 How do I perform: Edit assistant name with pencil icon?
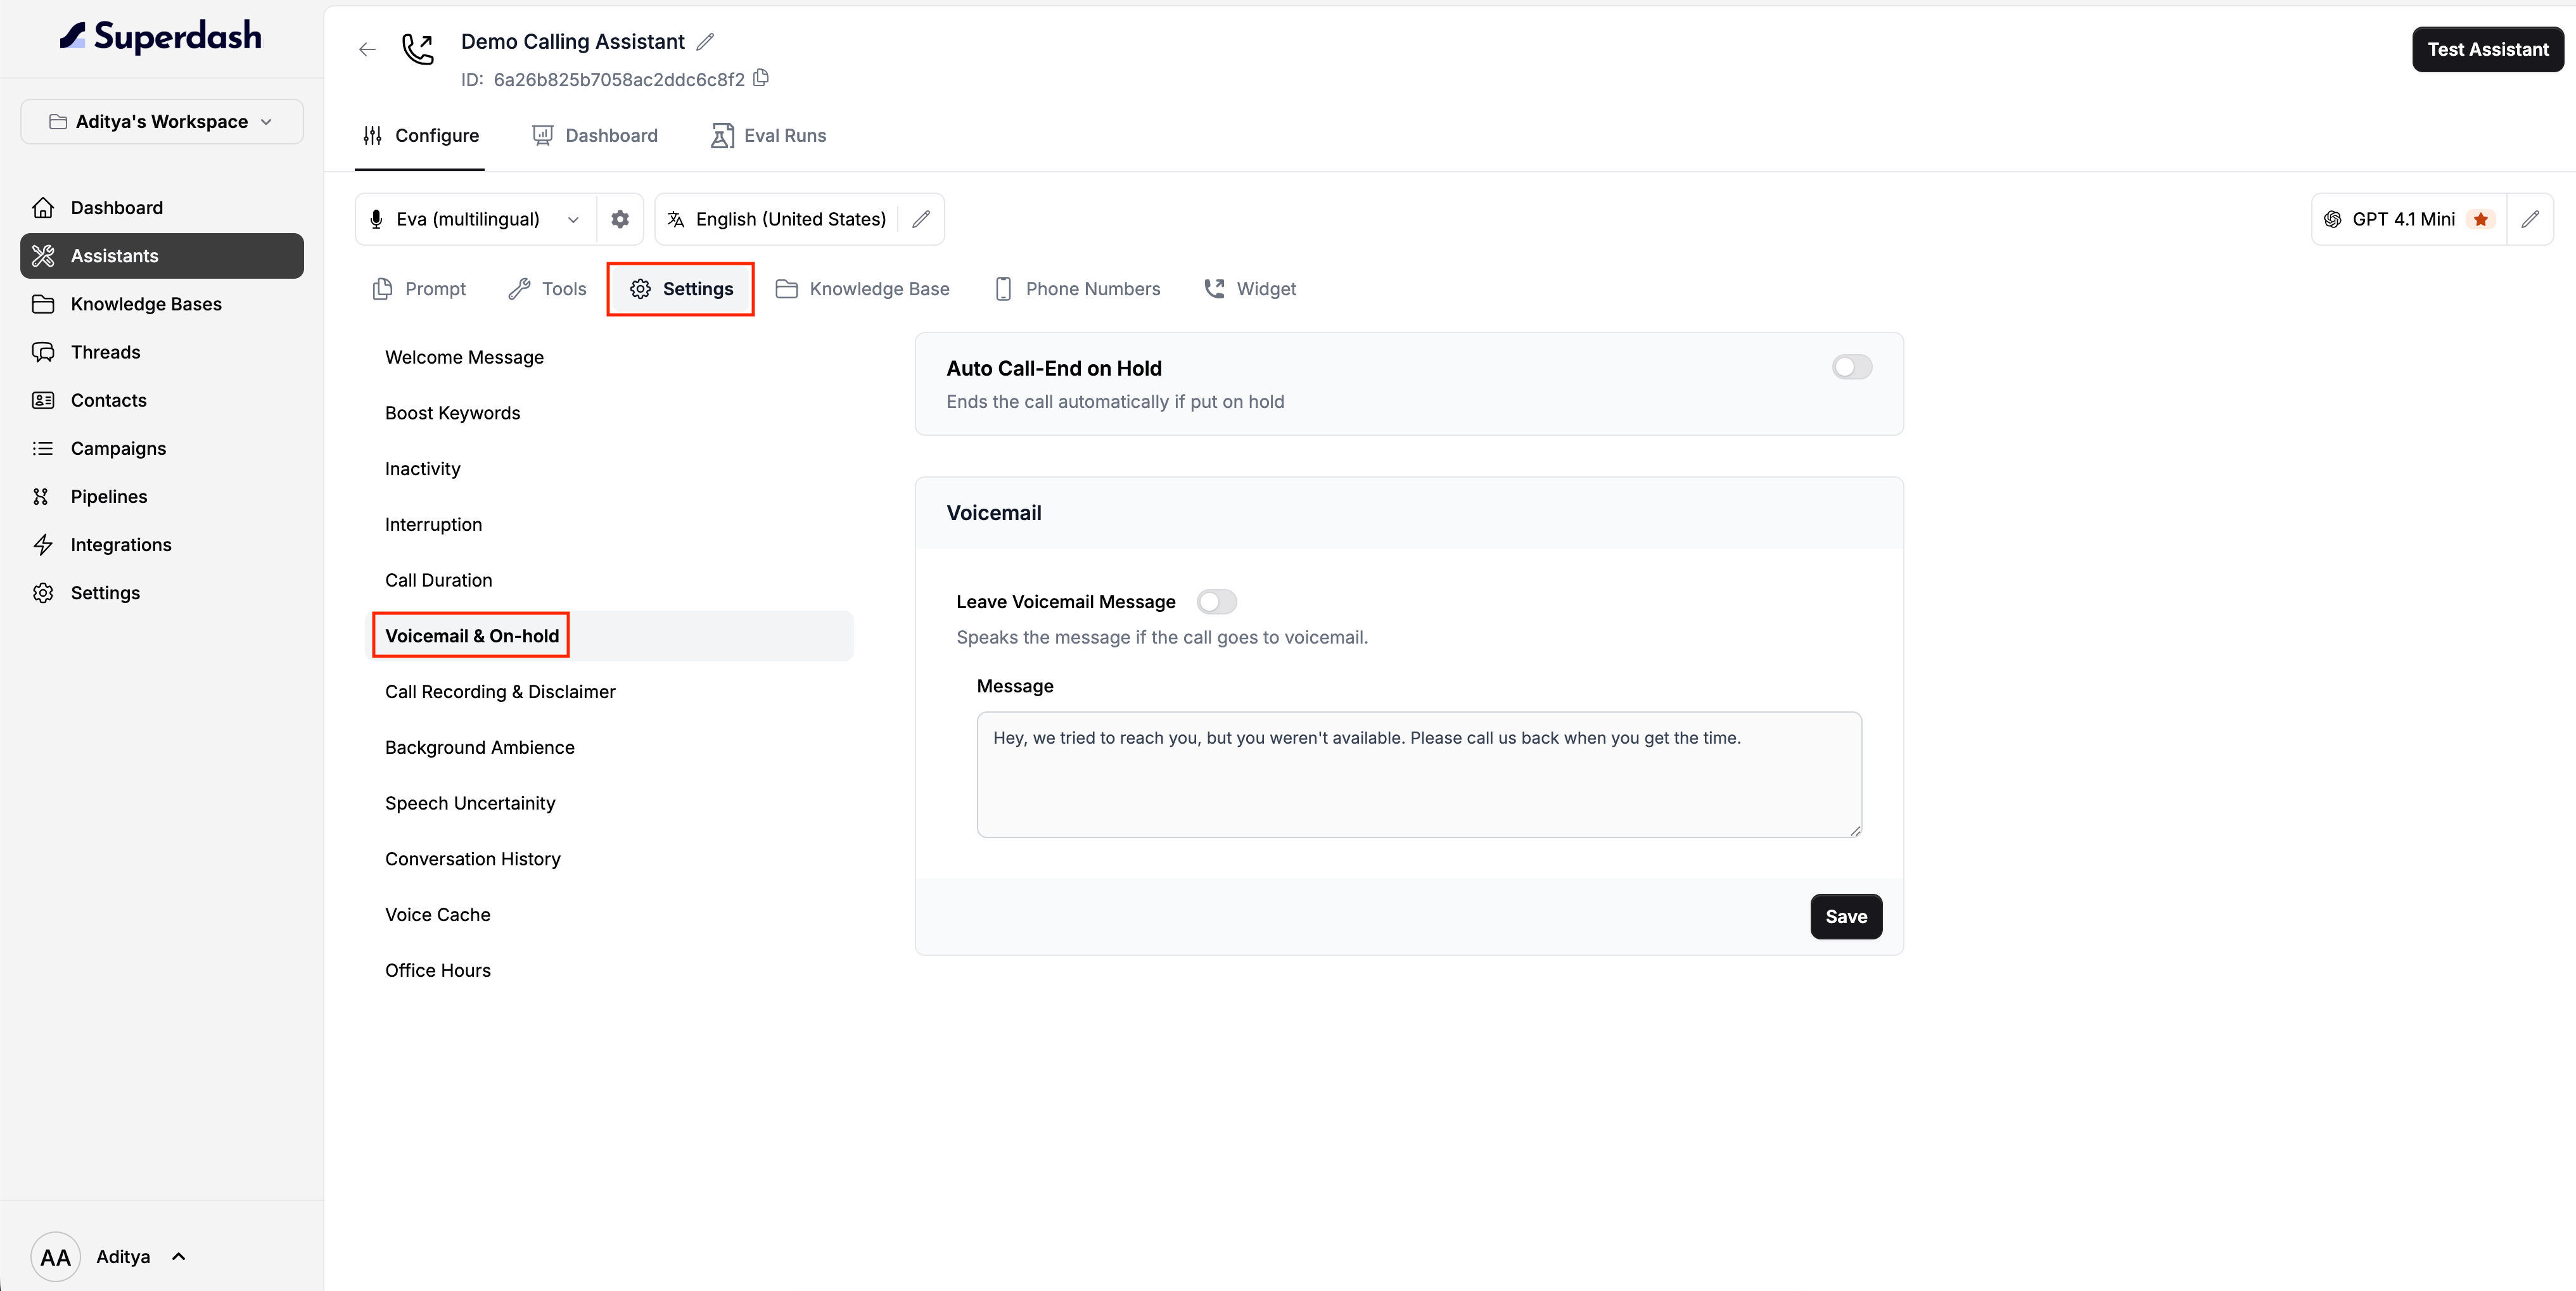[705, 41]
